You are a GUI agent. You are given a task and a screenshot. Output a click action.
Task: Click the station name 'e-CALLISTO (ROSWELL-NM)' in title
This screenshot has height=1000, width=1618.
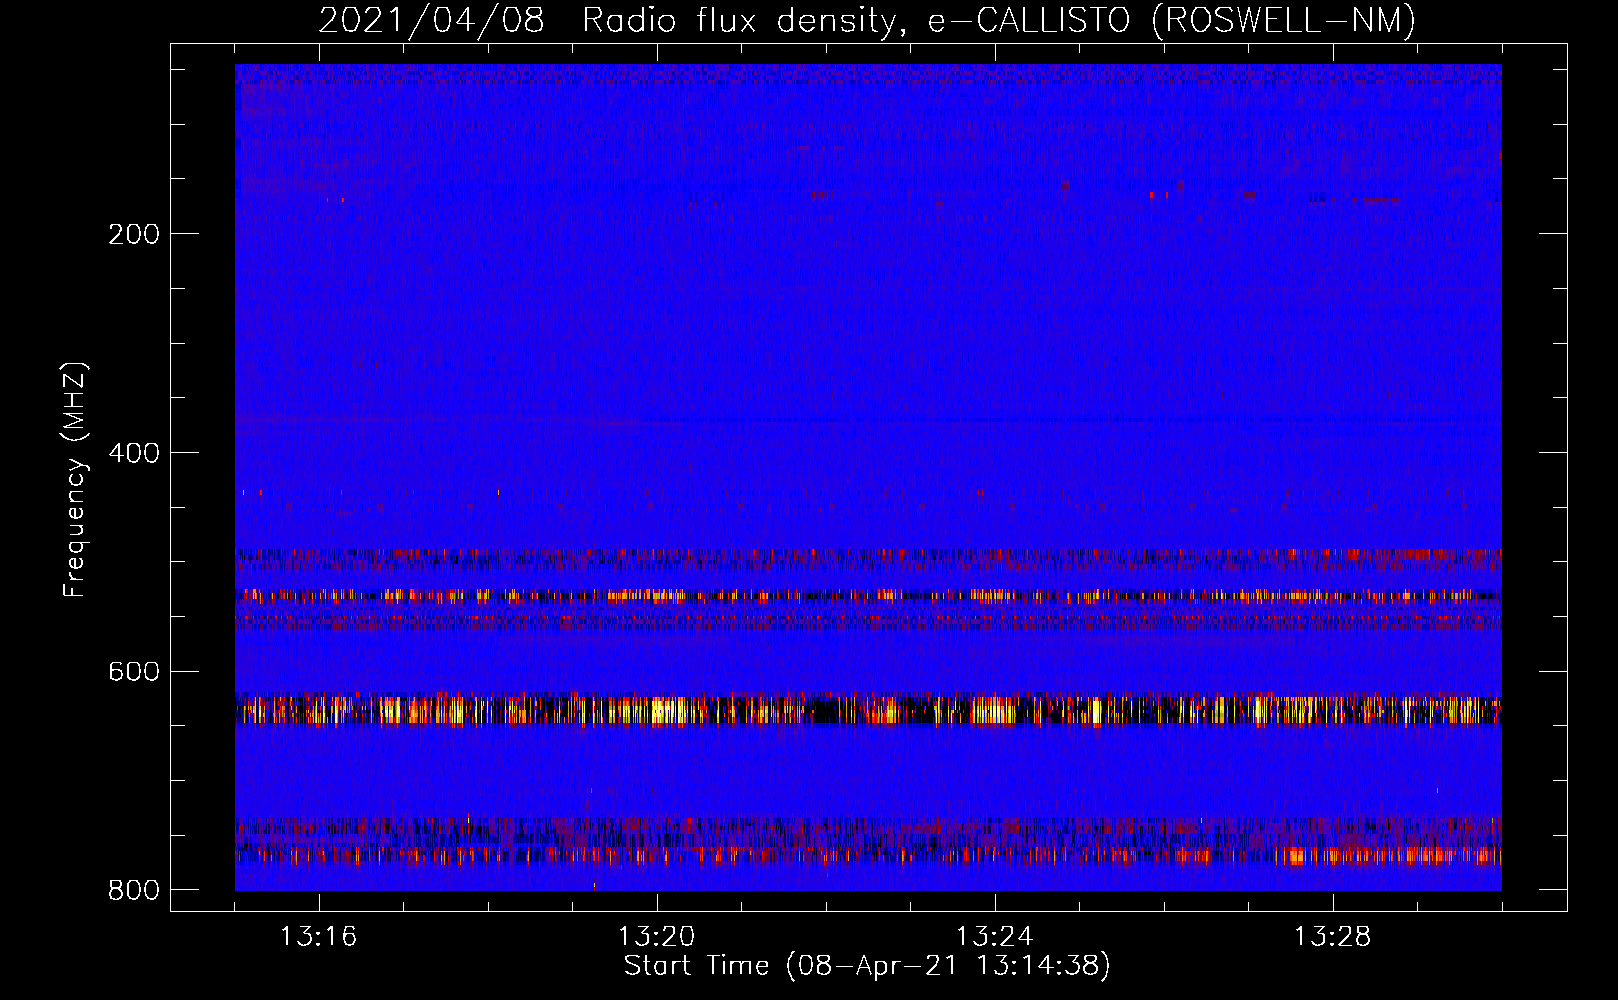1172,21
